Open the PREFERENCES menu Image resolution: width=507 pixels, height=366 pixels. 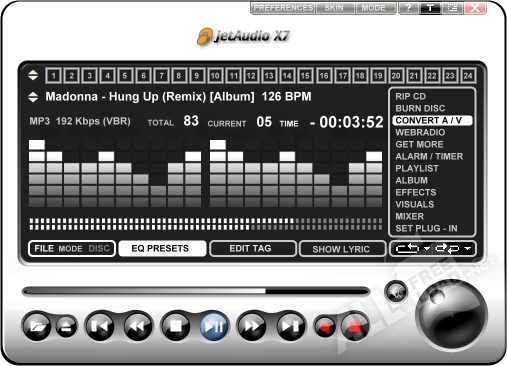[282, 8]
